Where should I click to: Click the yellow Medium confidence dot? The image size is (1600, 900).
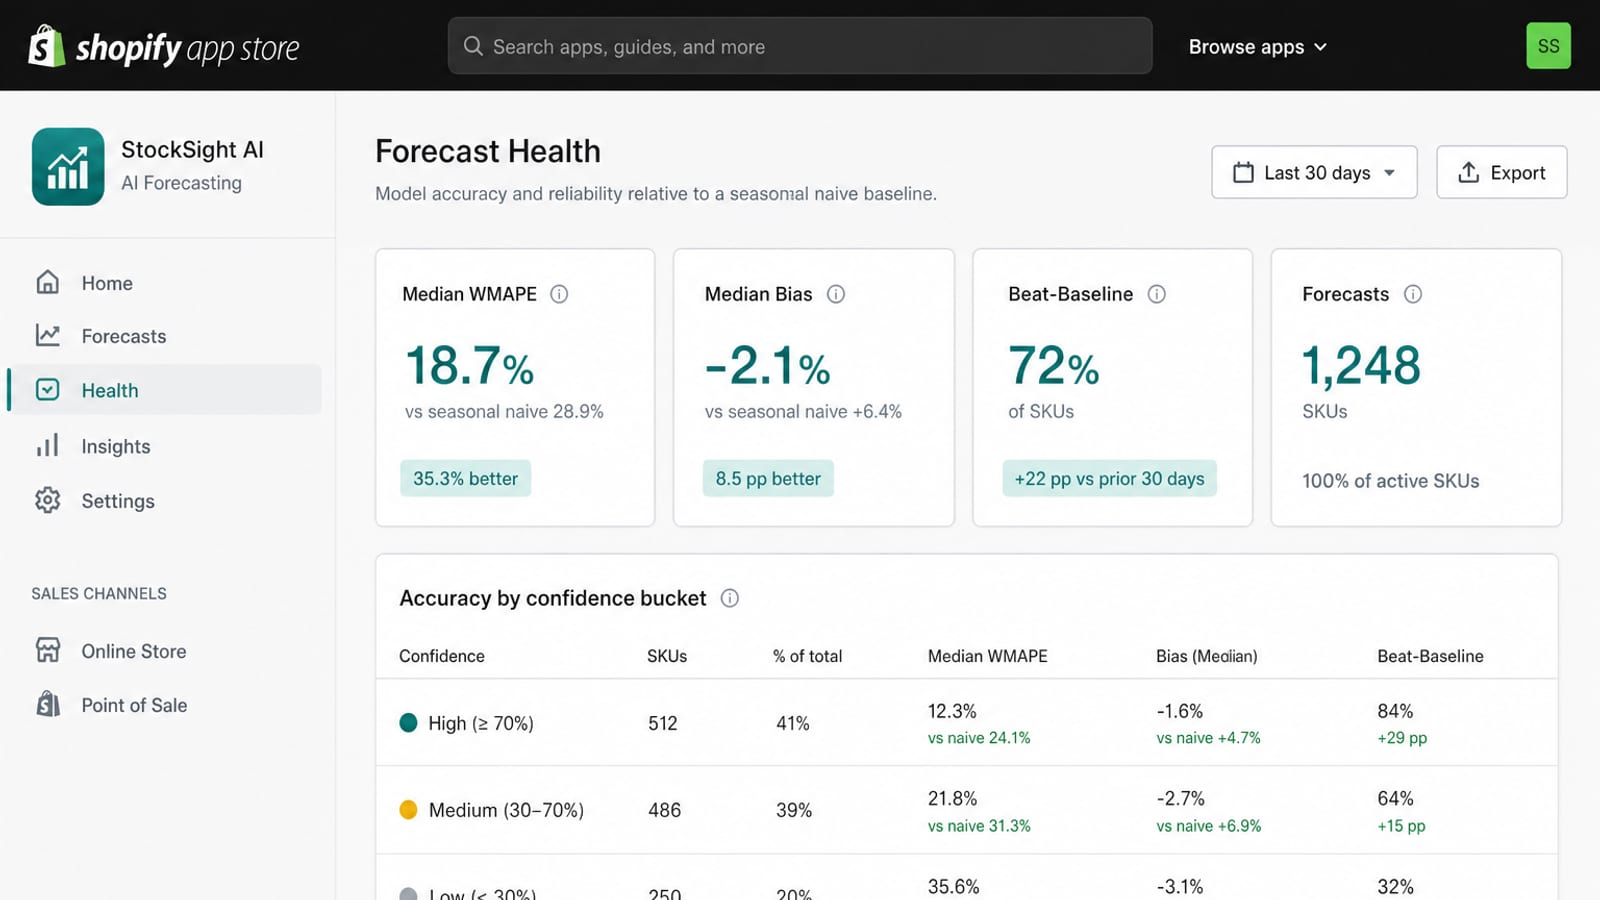click(x=408, y=810)
